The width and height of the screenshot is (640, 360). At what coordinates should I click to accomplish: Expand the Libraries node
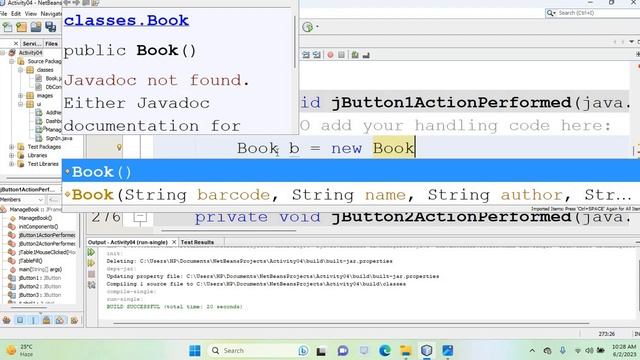(12, 155)
